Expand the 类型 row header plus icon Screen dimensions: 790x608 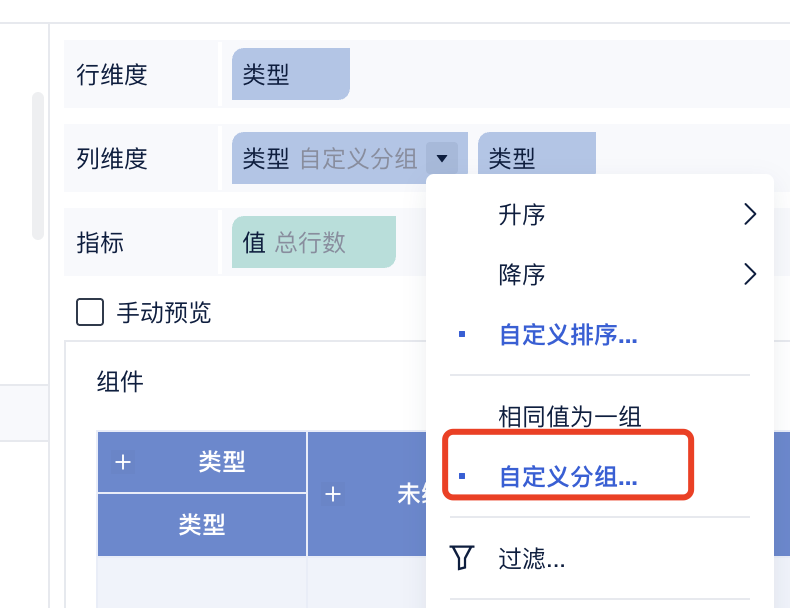[x=123, y=462]
